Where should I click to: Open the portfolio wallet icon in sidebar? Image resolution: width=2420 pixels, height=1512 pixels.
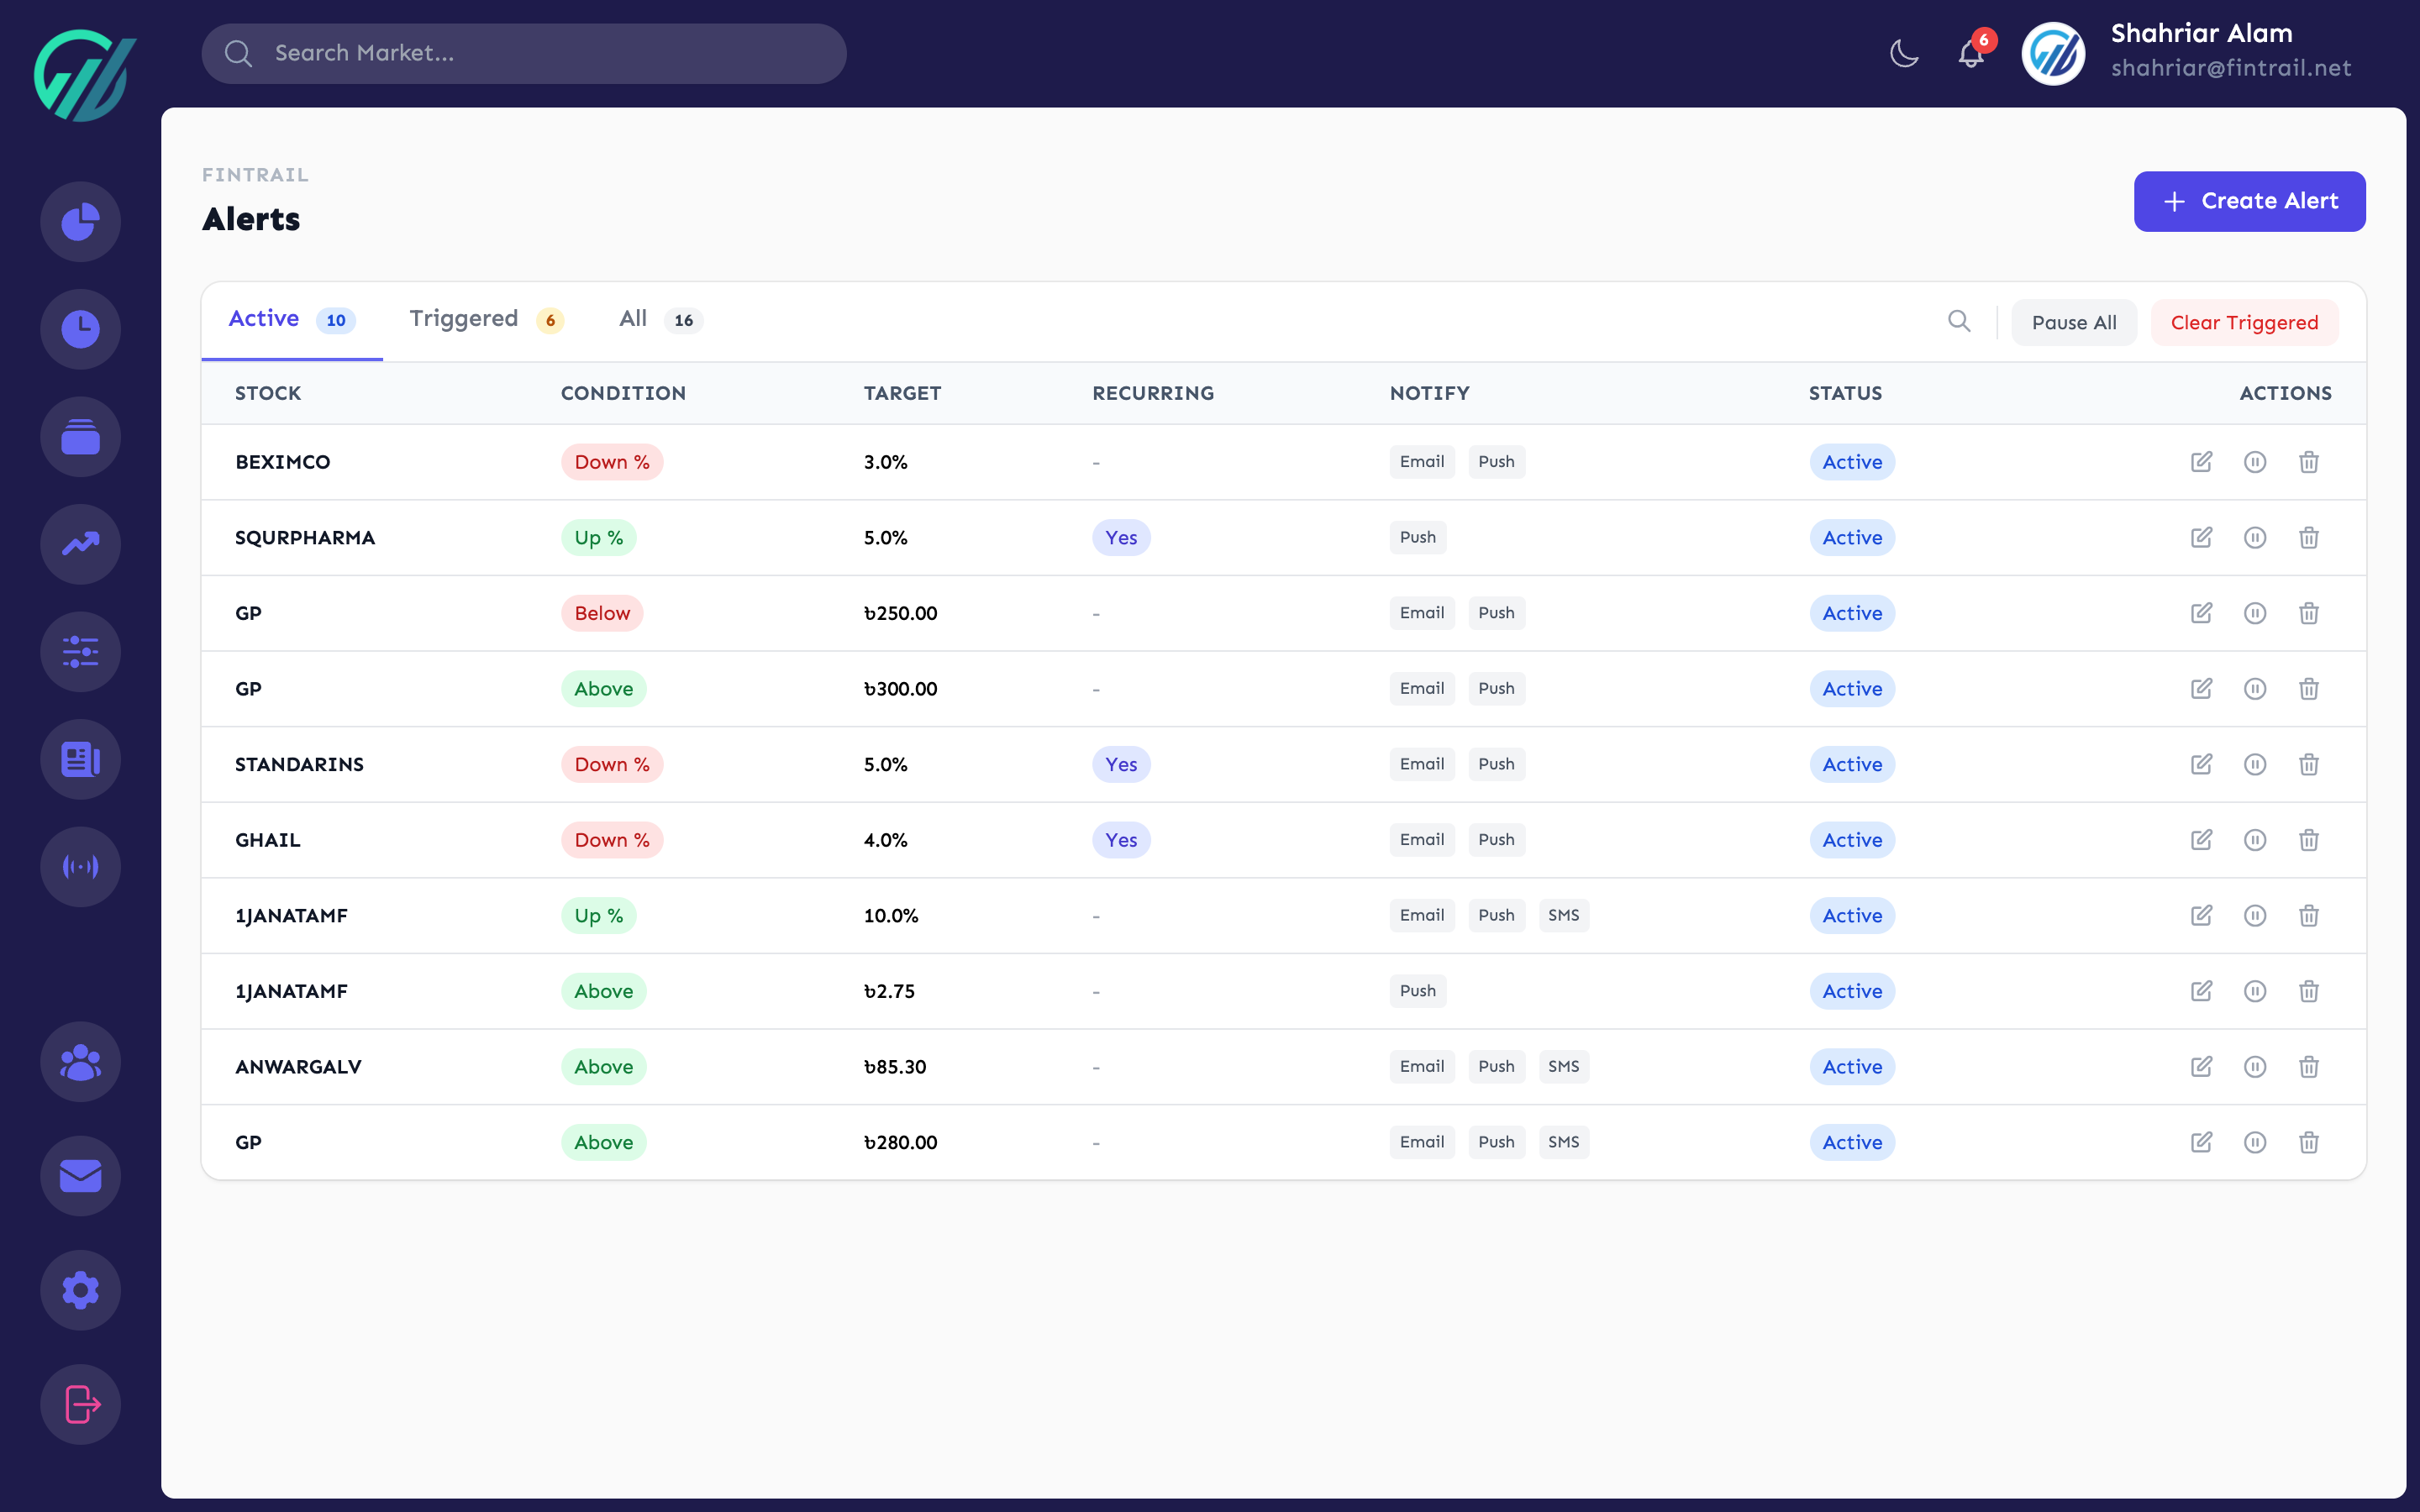pyautogui.click(x=80, y=436)
